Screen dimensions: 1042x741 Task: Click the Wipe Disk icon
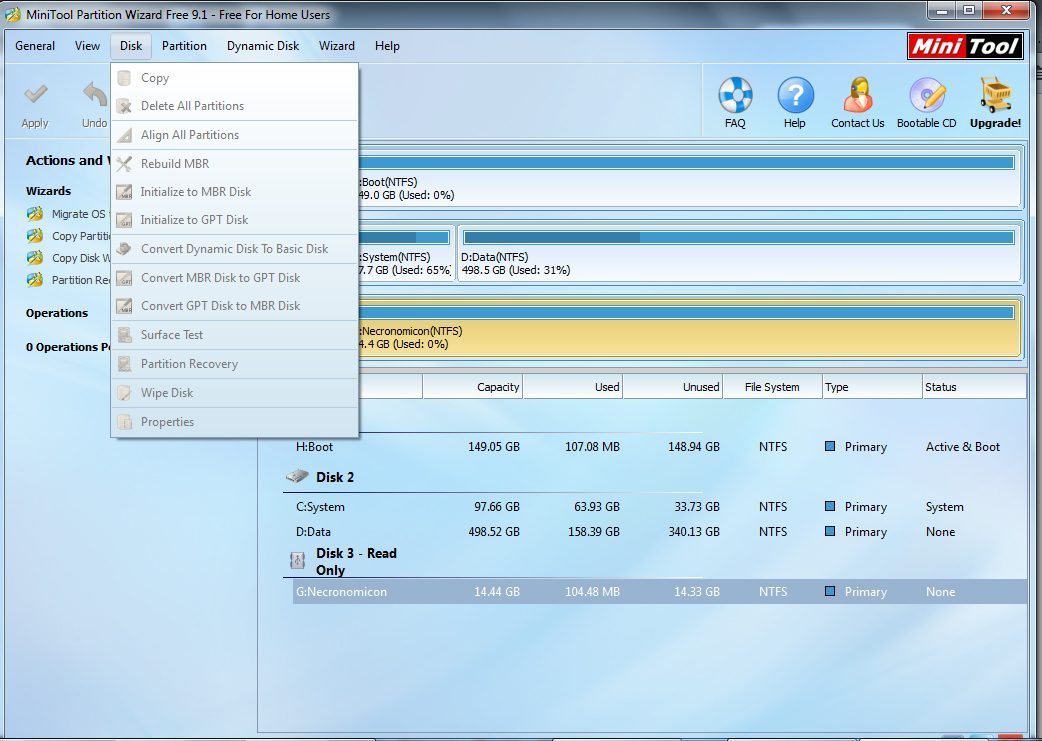[124, 393]
